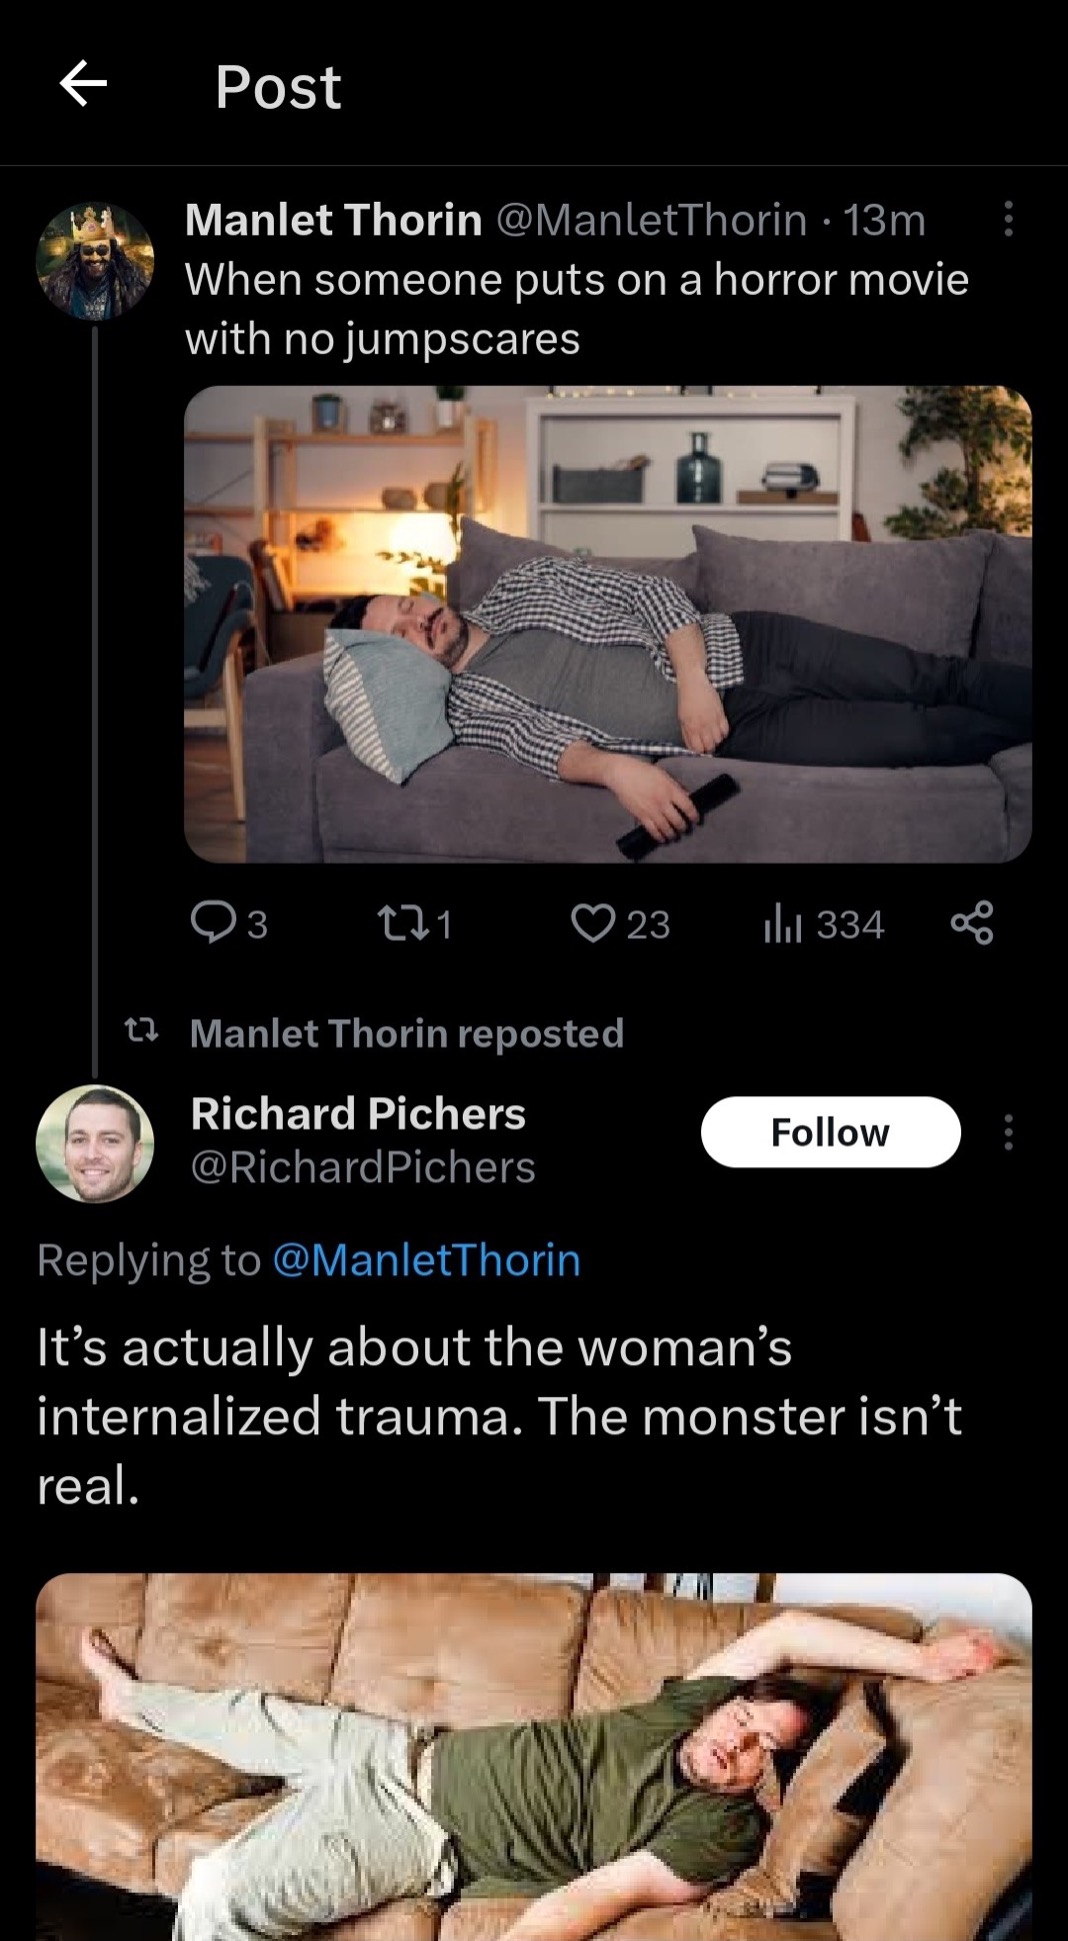Tap the @RichardPichers handle
The width and height of the screenshot is (1068, 1941).
[363, 1167]
